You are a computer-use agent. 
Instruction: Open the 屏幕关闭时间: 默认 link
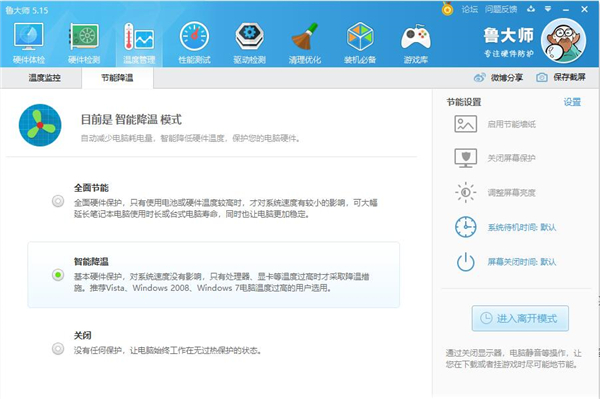522,262
